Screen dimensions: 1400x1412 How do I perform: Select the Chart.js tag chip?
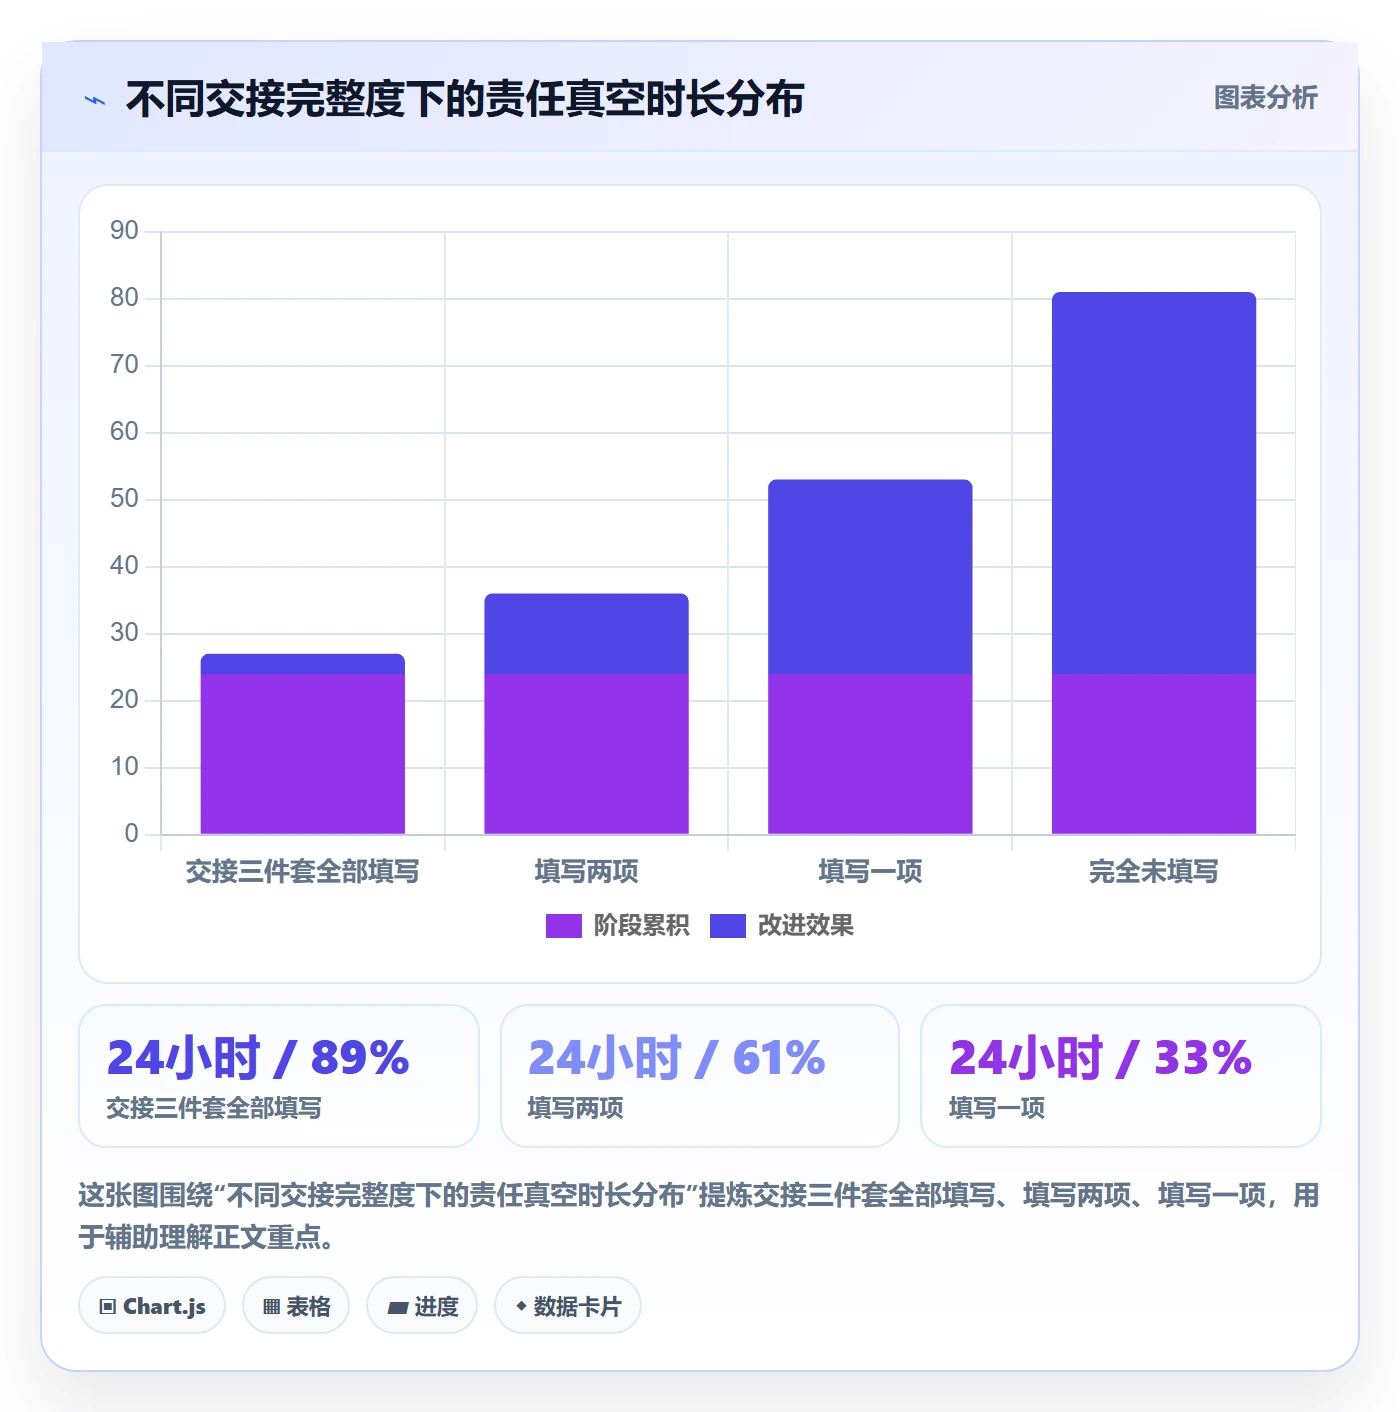pyautogui.click(x=152, y=1305)
